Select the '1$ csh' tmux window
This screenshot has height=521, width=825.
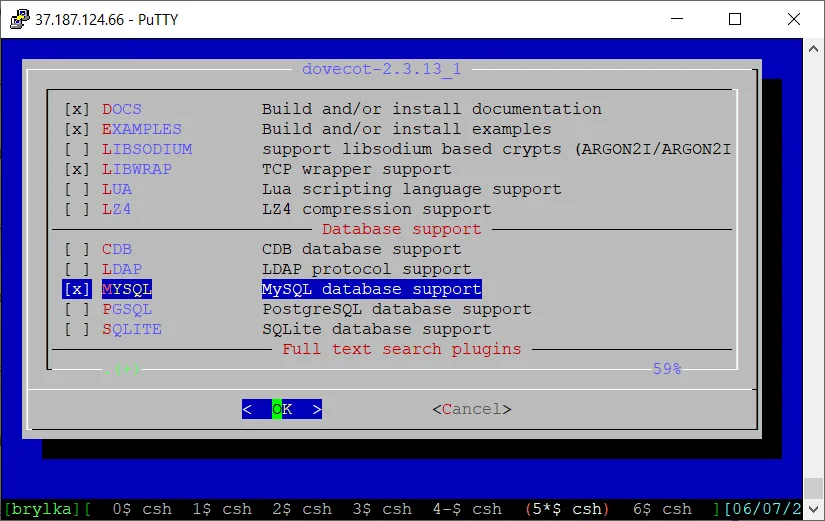point(222,509)
